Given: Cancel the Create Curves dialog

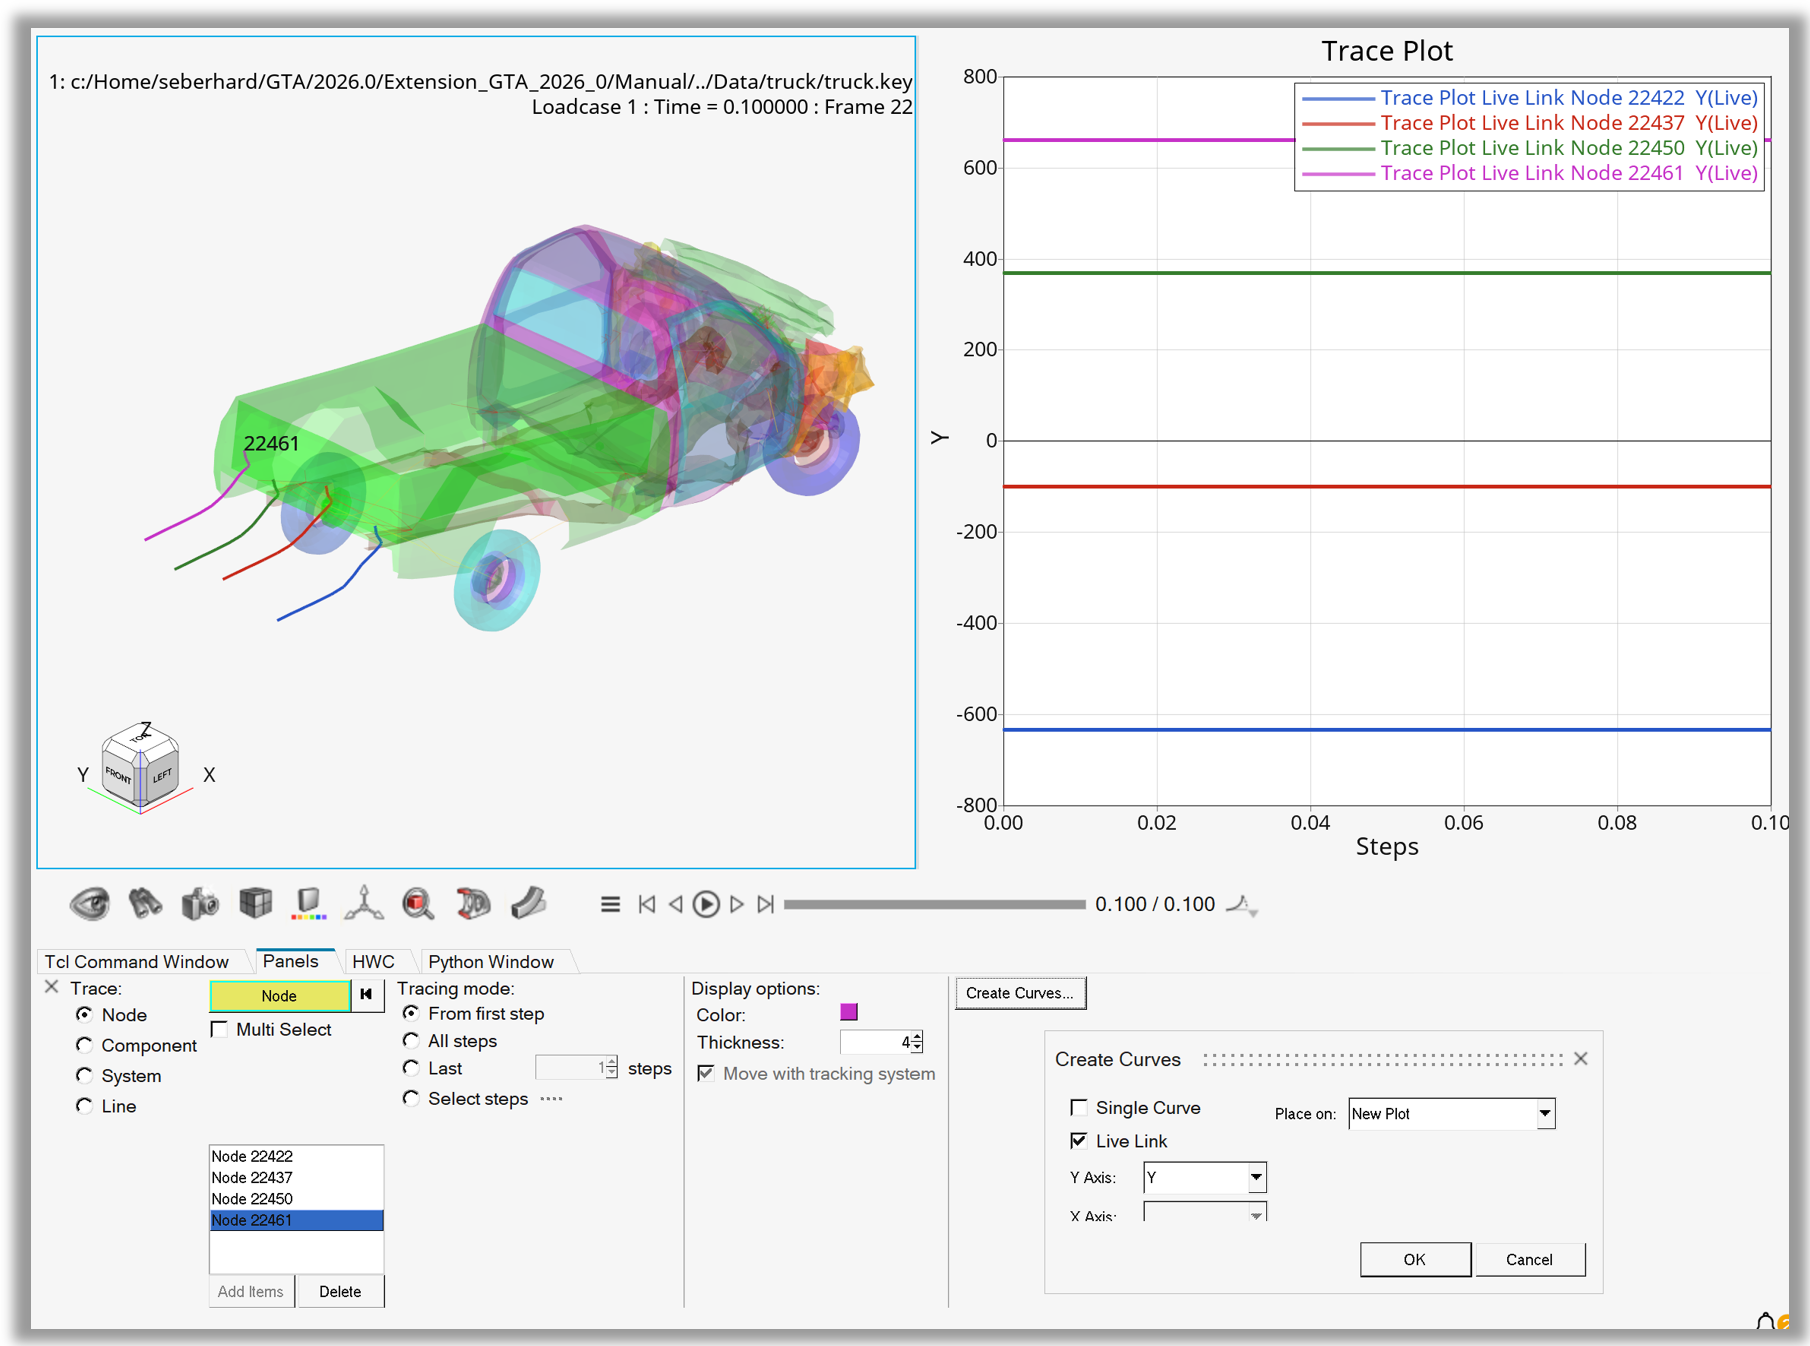Looking at the screenshot, I should pyautogui.click(x=1529, y=1259).
